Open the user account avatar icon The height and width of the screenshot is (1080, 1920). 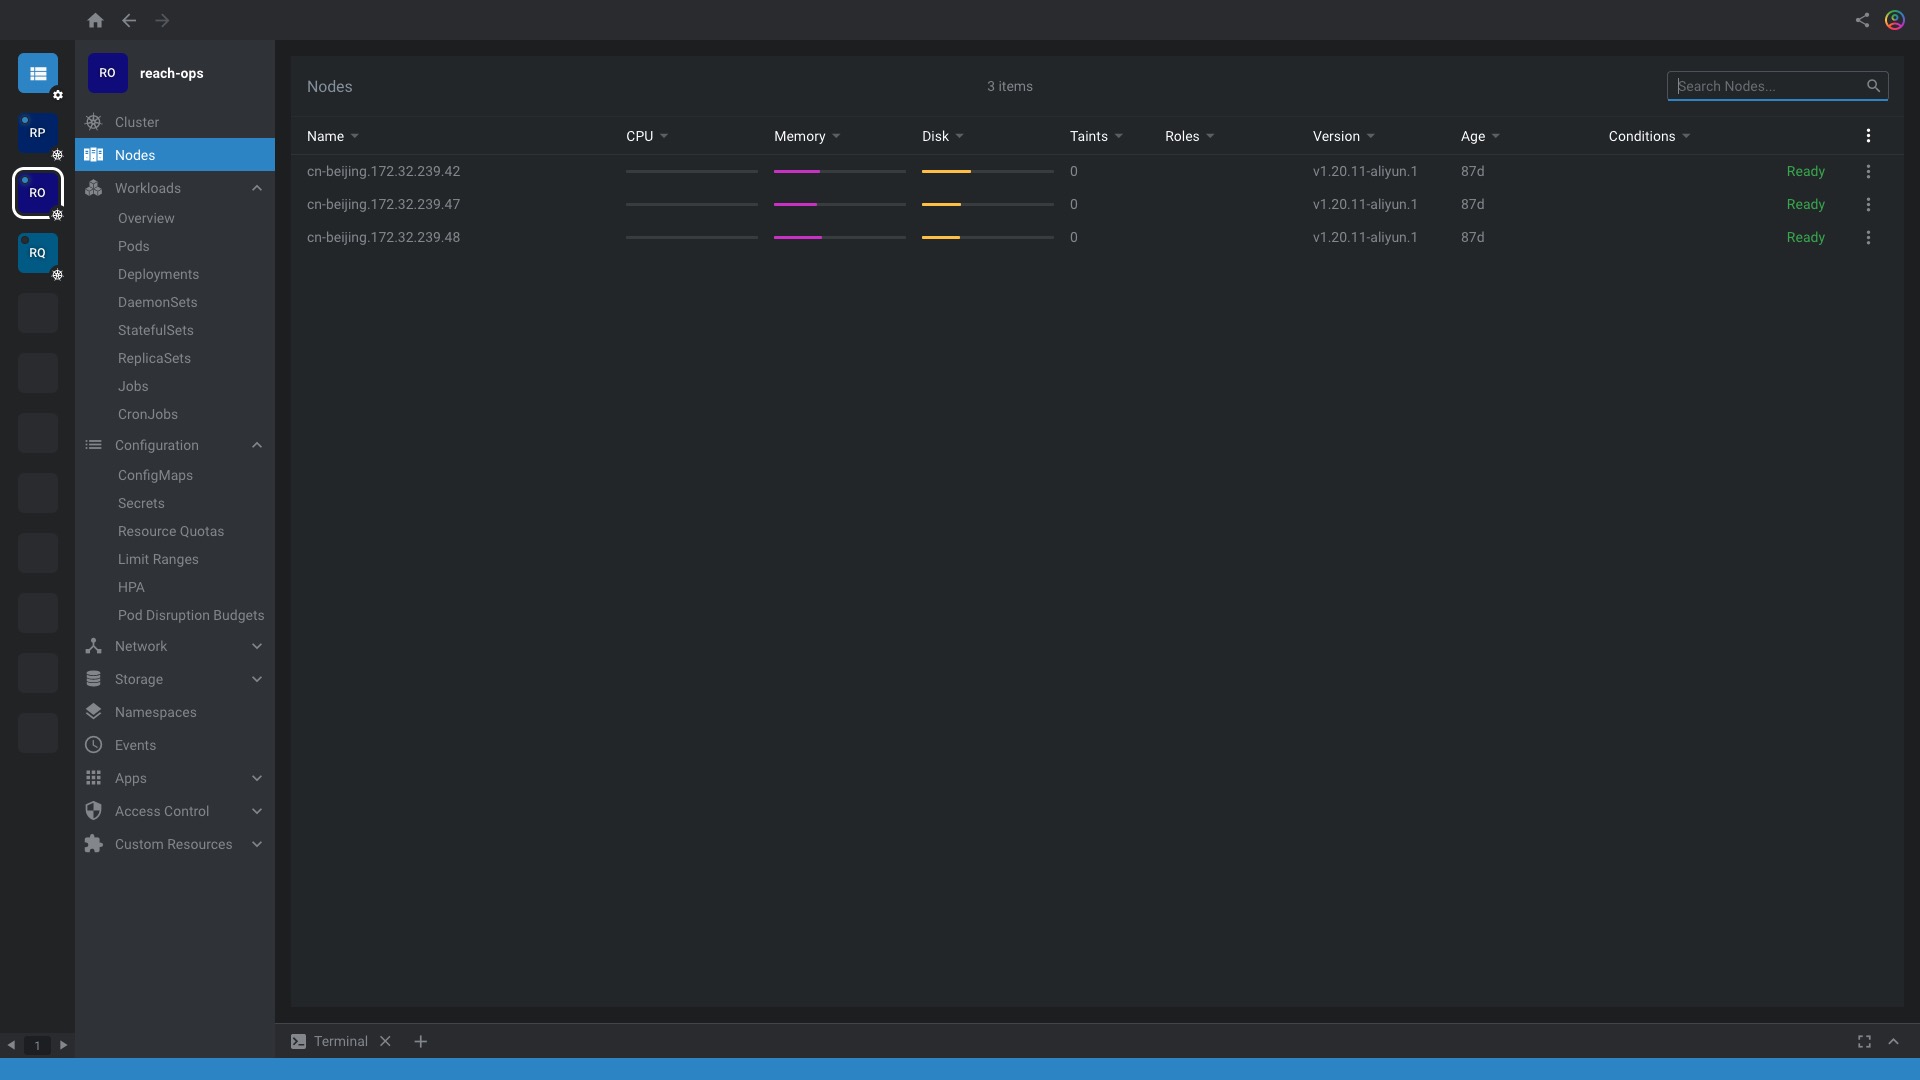(x=1894, y=20)
